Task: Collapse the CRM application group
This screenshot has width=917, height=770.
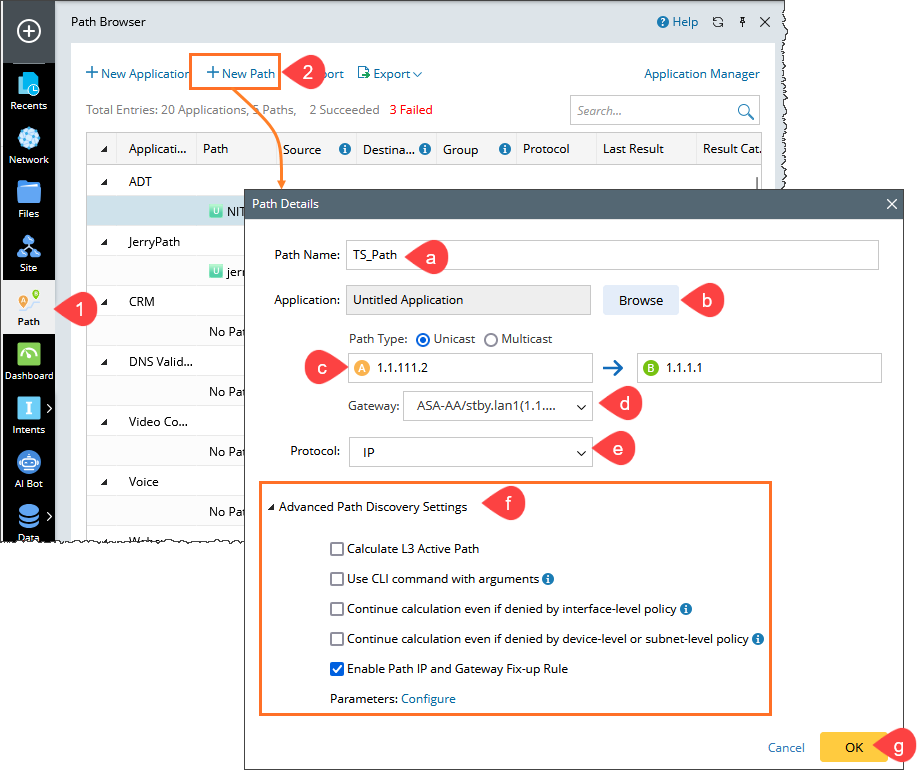Action: (x=104, y=302)
